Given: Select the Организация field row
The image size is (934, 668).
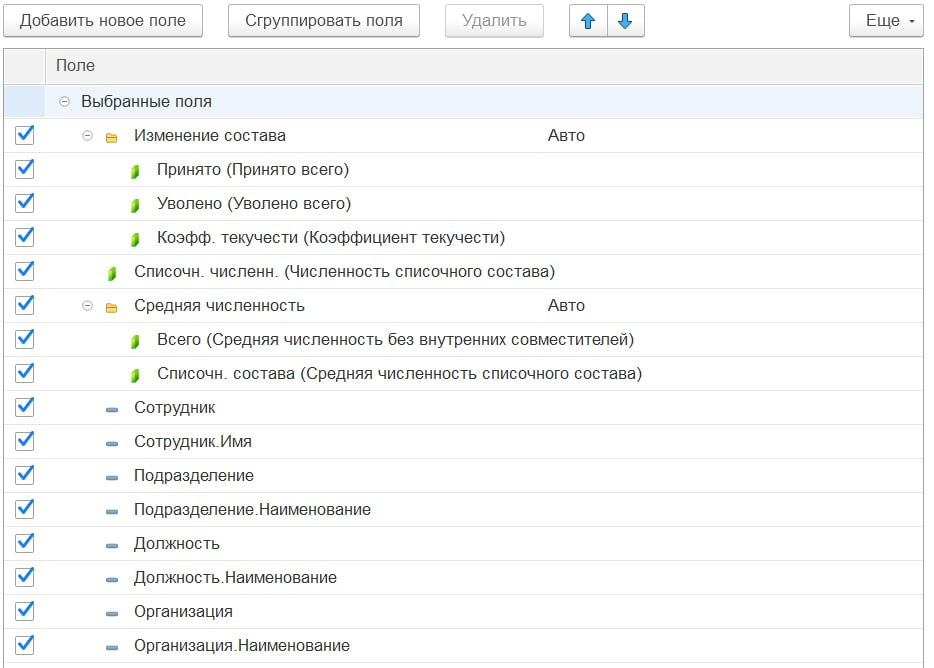Looking at the screenshot, I should coord(183,612).
